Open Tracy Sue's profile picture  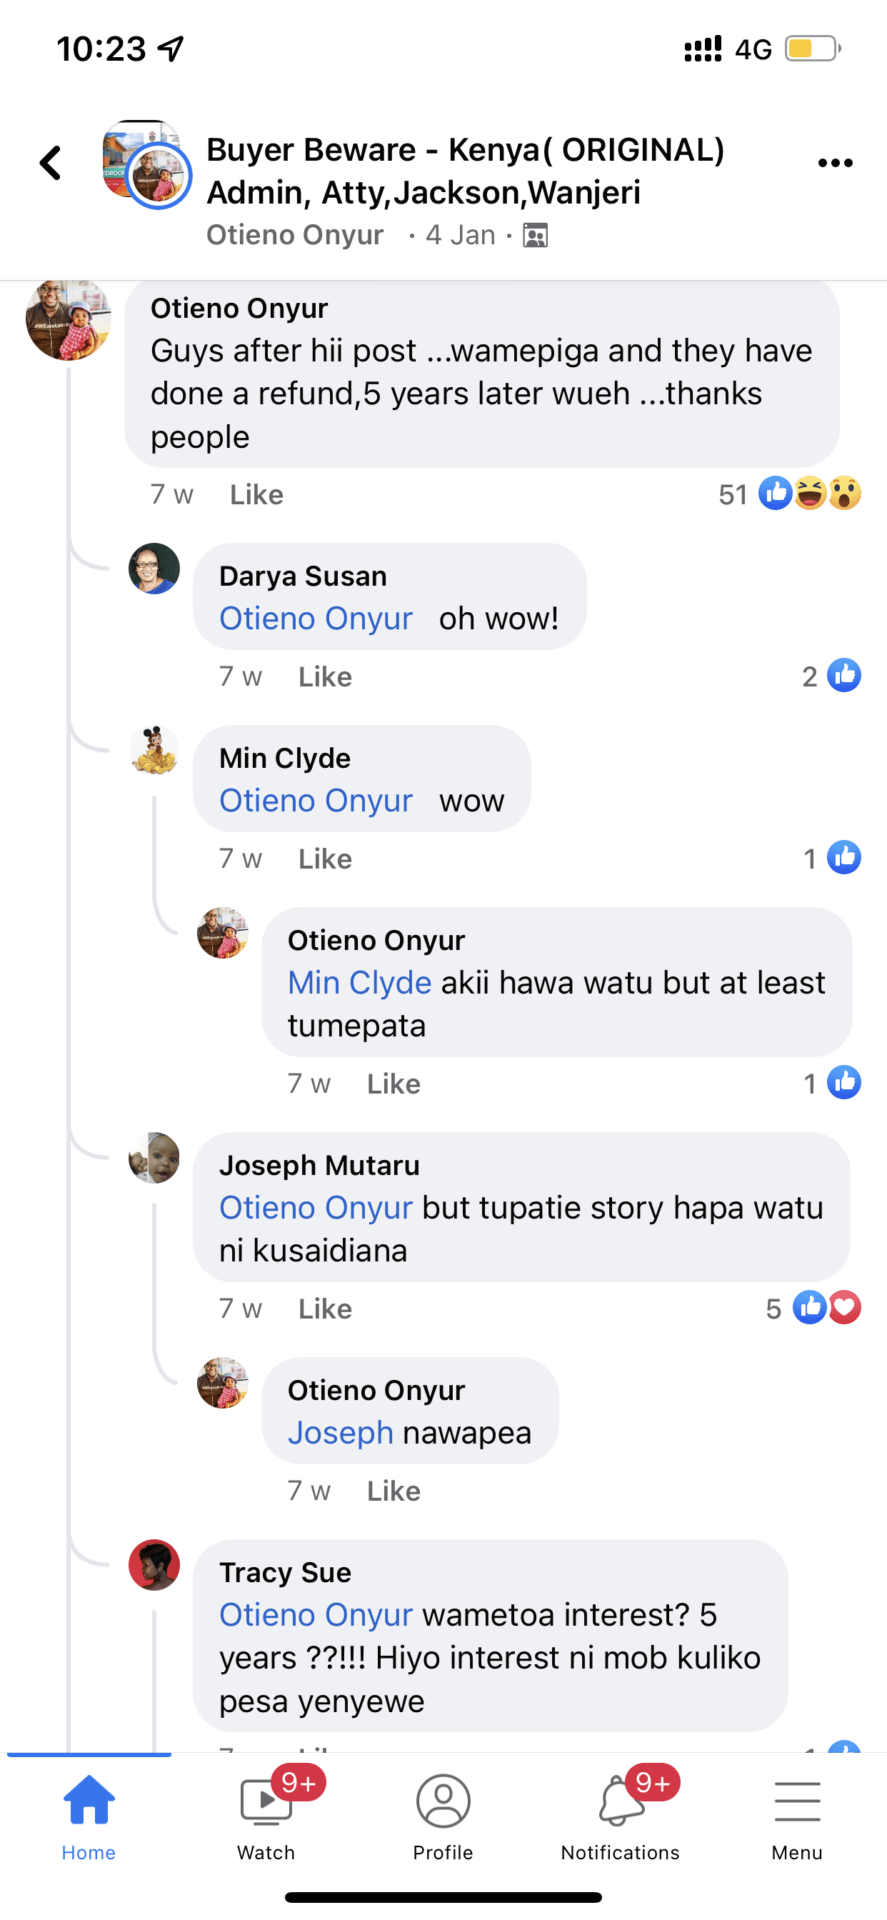point(154,1565)
